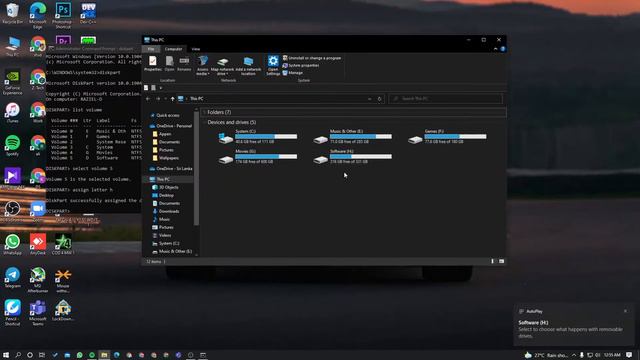Click the Forward navigation arrow

158,99
